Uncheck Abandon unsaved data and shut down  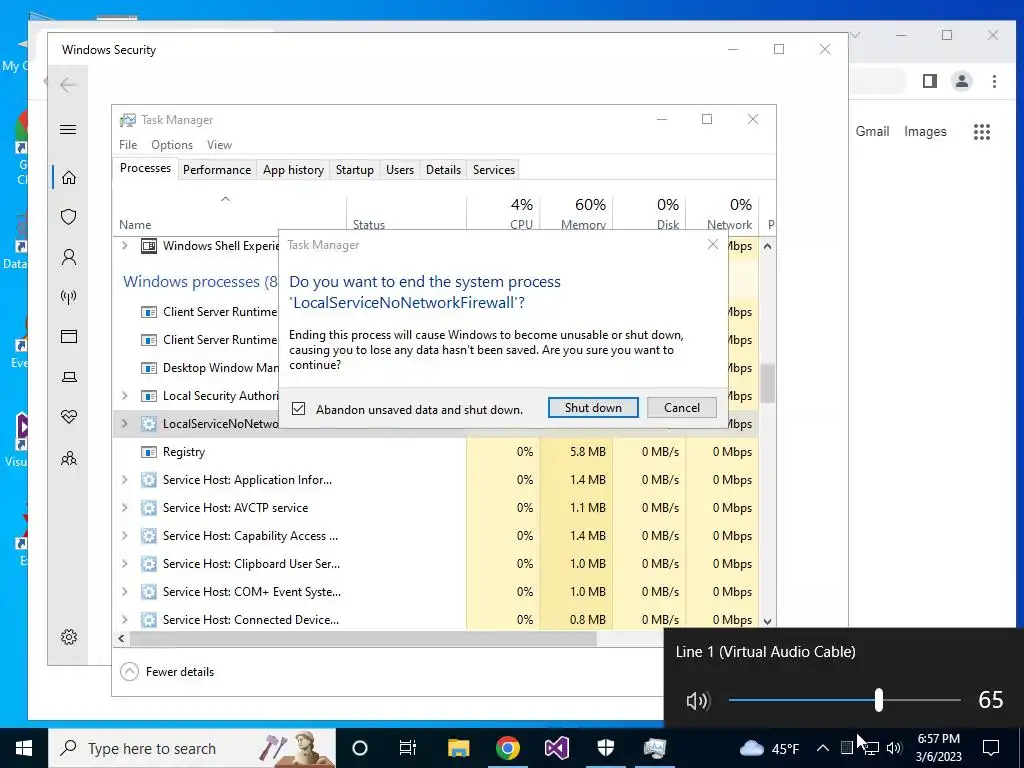pos(298,409)
